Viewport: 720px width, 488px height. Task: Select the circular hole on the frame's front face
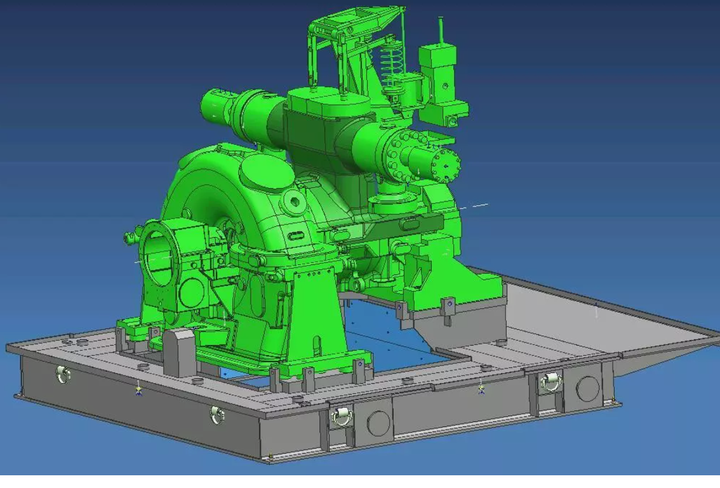click(x=378, y=423)
